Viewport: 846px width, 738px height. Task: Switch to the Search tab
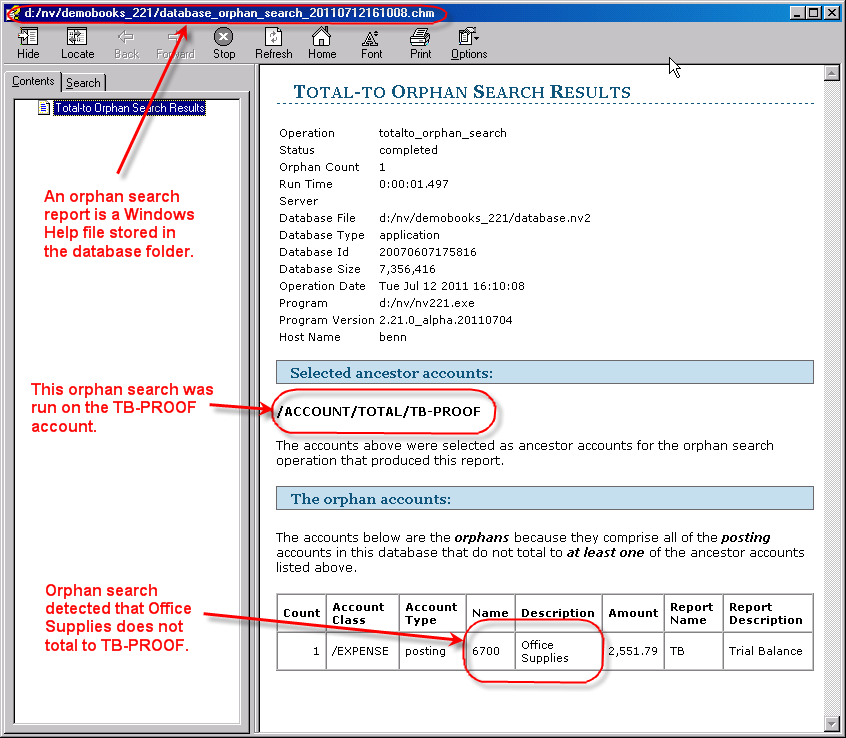pos(83,83)
